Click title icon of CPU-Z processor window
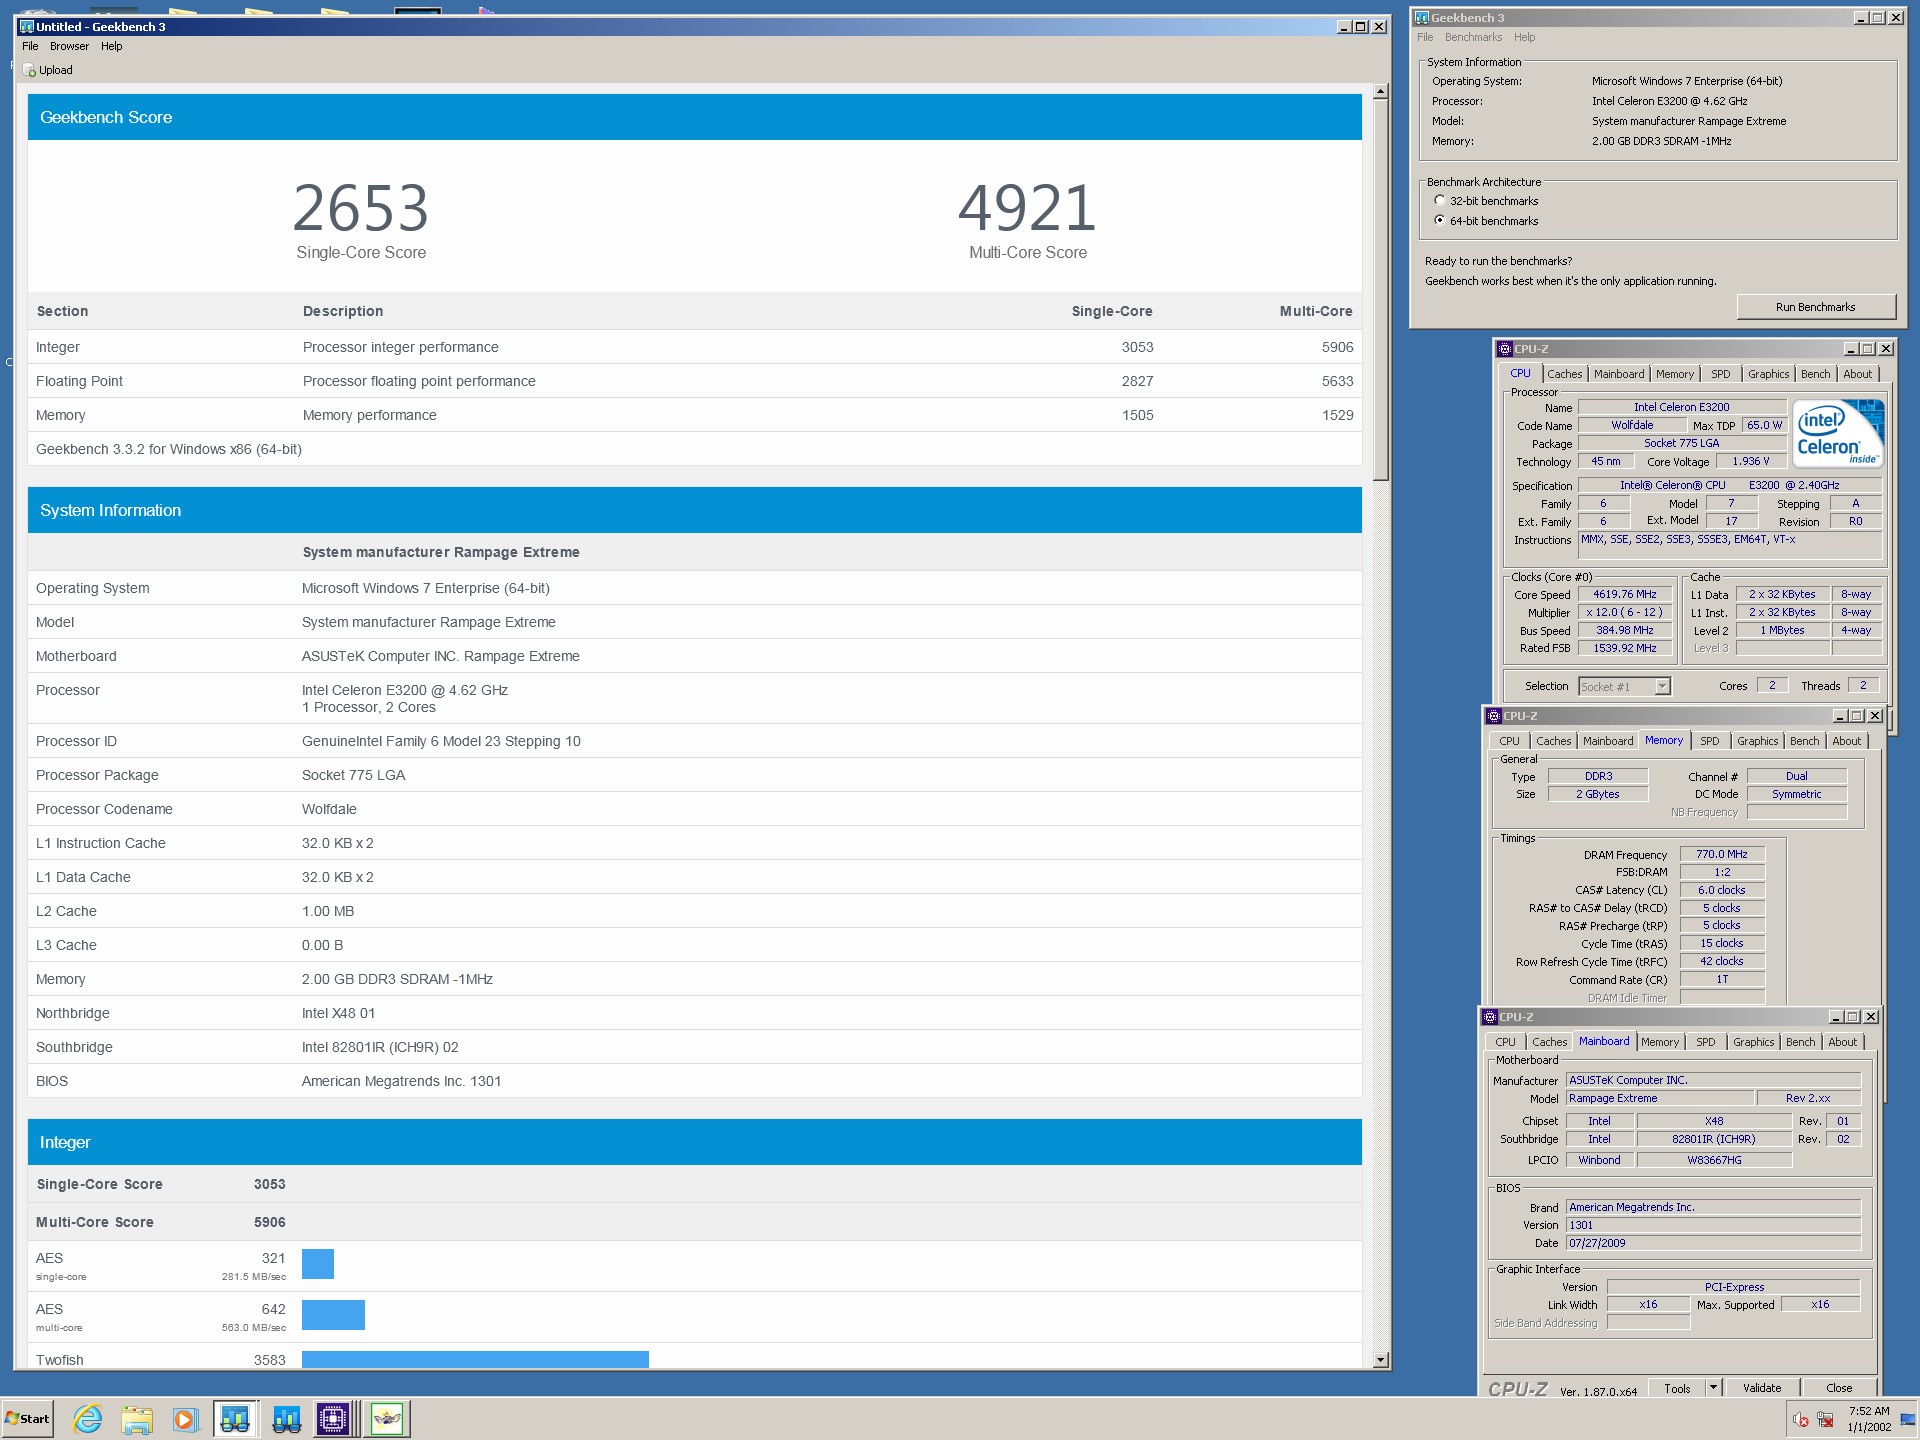The height and width of the screenshot is (1440, 1920). [1504, 349]
